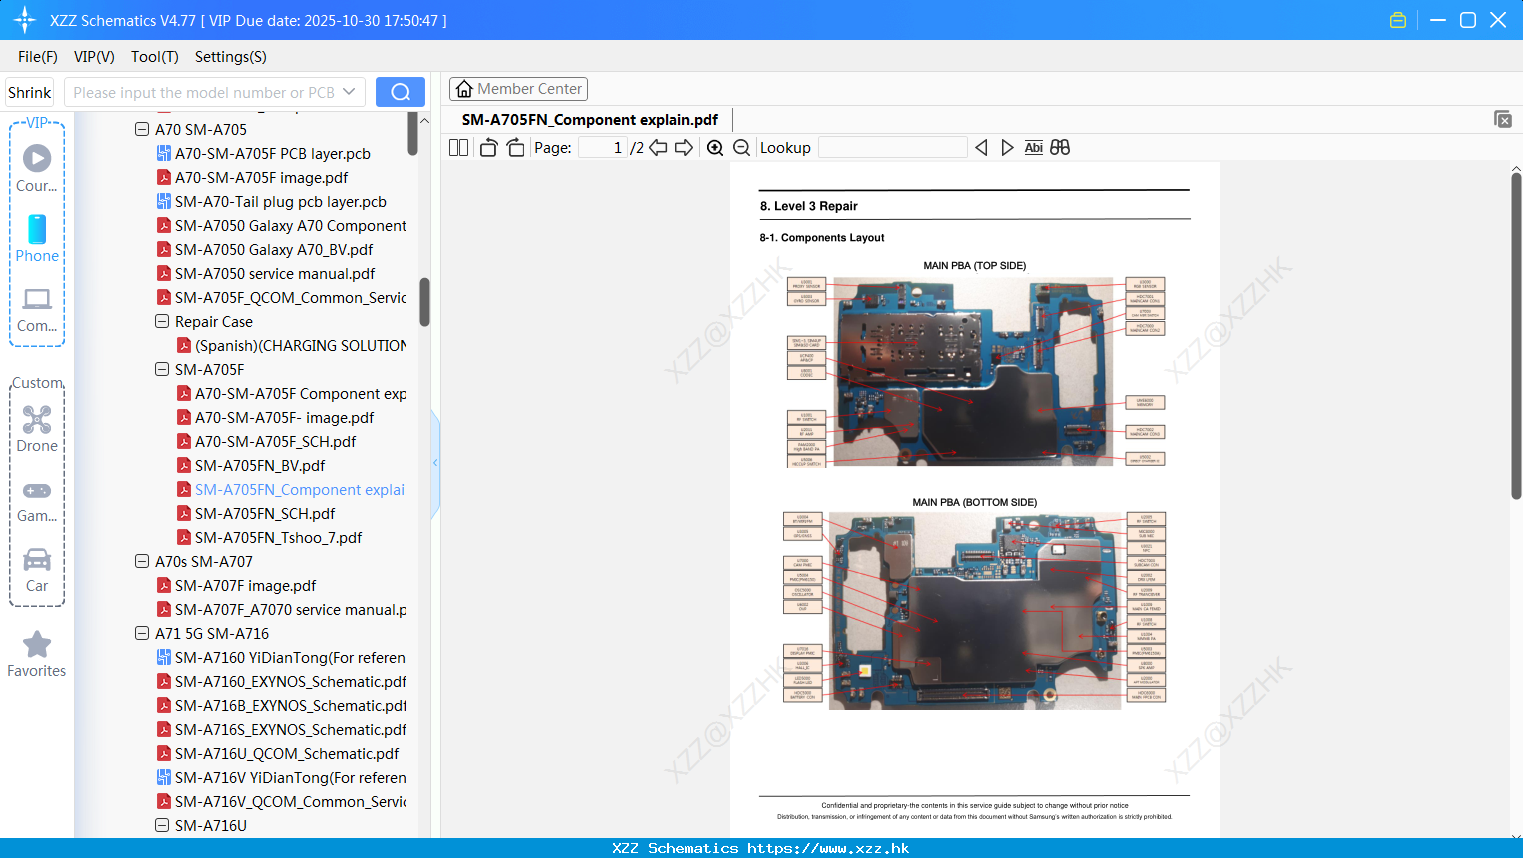The height and width of the screenshot is (858, 1523).
Task: Click the page number input box
Action: [603, 148]
